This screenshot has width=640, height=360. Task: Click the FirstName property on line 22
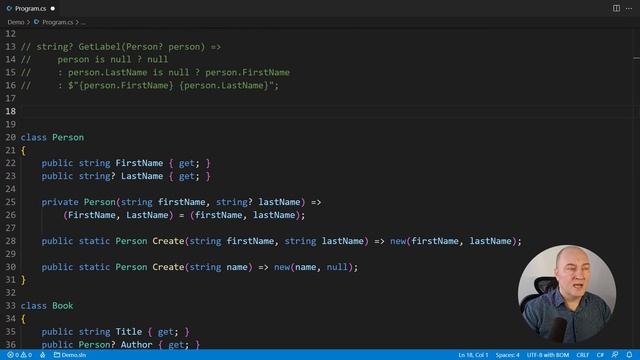139,163
